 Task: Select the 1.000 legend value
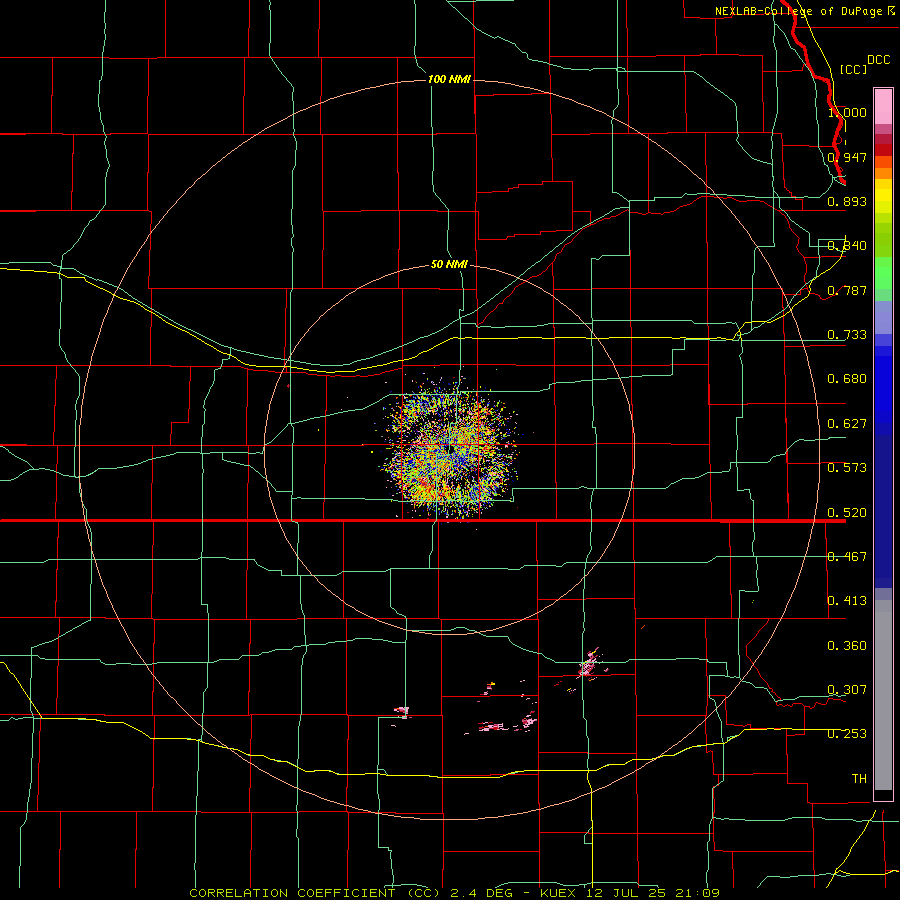(847, 112)
